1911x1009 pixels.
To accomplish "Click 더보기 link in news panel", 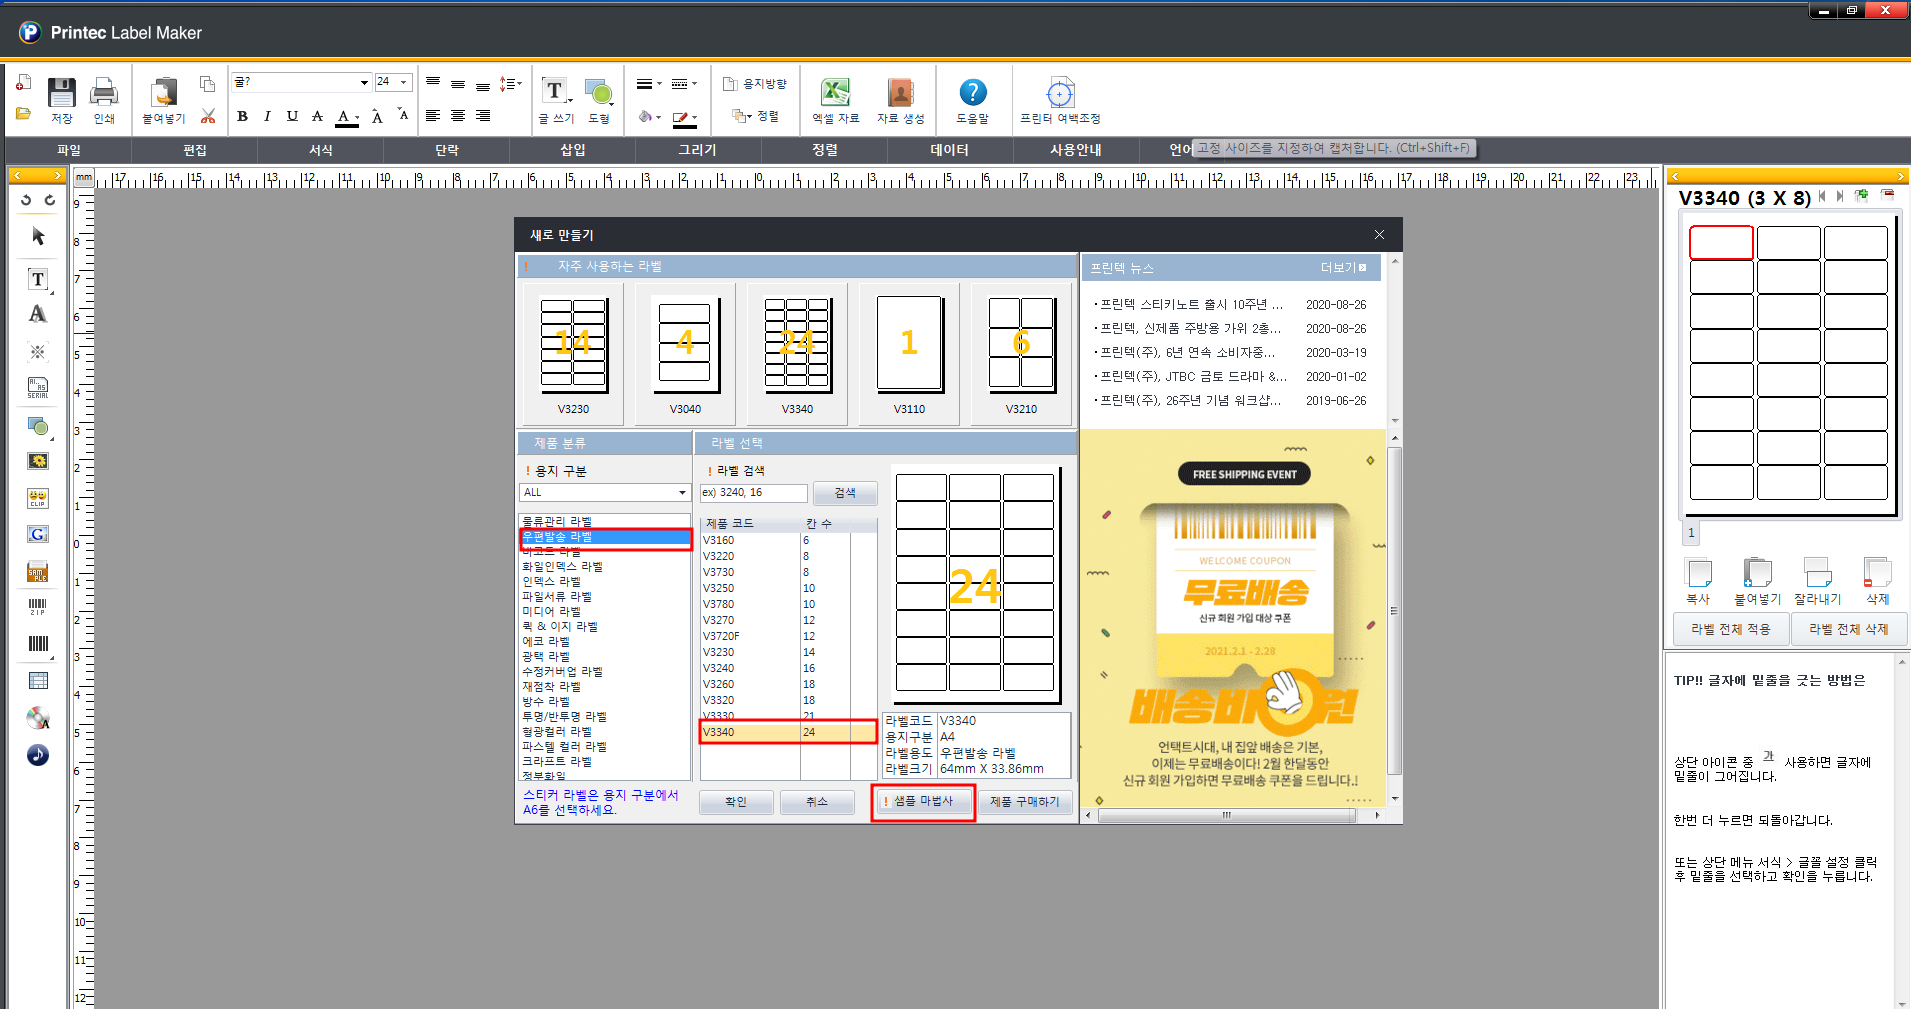I will (1343, 268).
